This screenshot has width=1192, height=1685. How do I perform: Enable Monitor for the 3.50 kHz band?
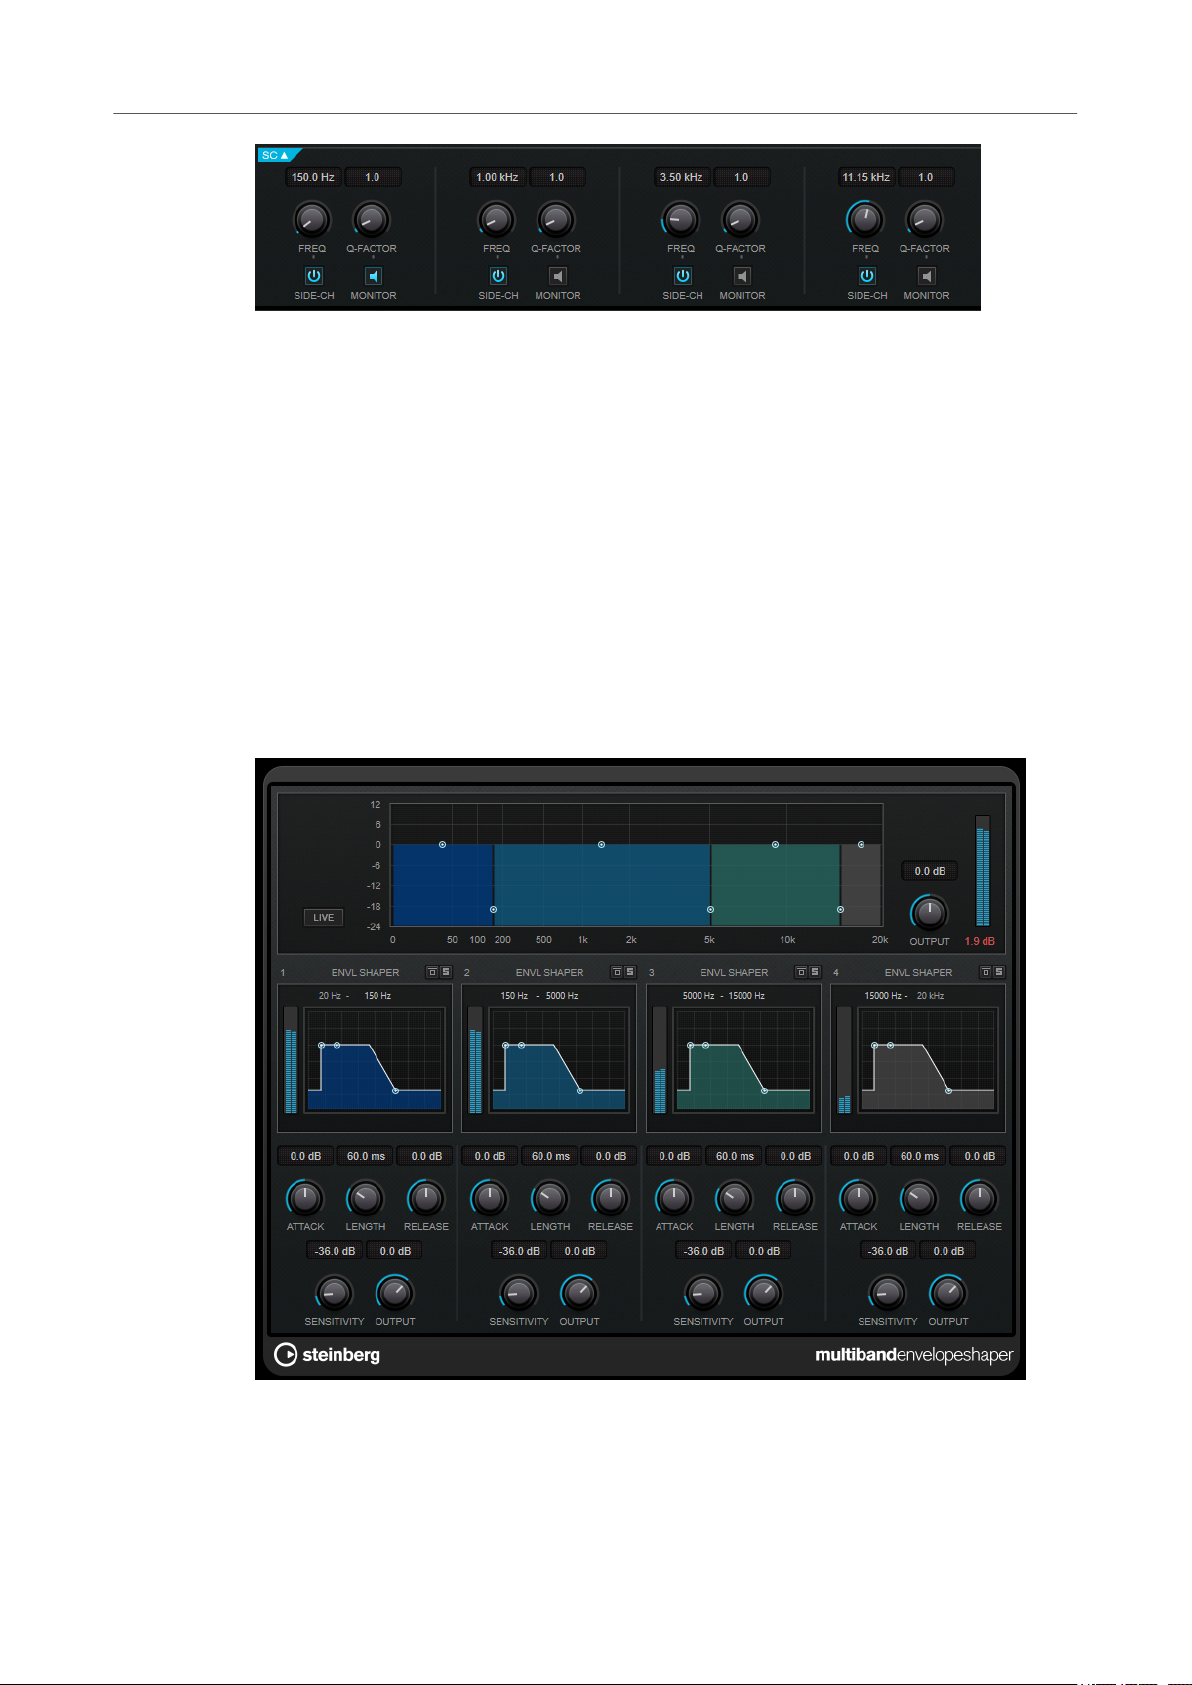(742, 276)
